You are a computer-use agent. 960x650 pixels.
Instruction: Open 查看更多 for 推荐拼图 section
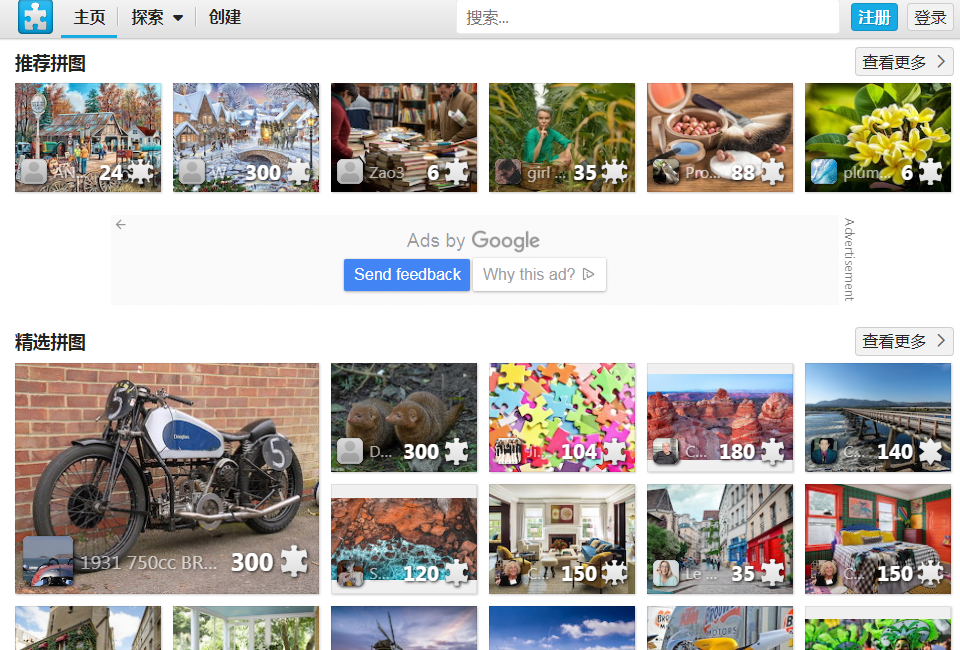point(903,62)
